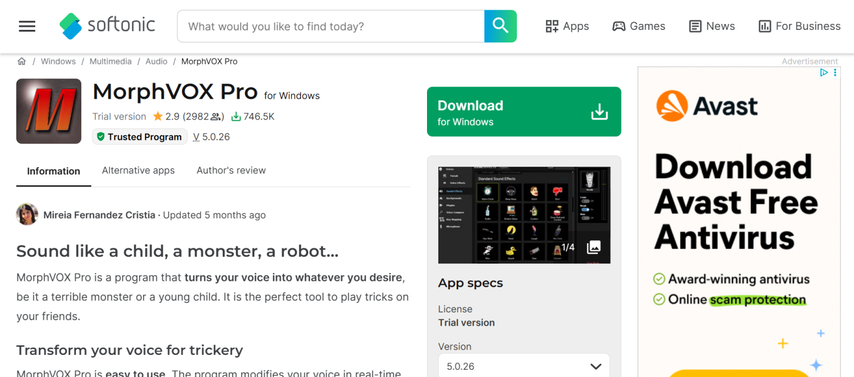Click the Trusted Program badge
This screenshot has width=854, height=377.
point(140,137)
